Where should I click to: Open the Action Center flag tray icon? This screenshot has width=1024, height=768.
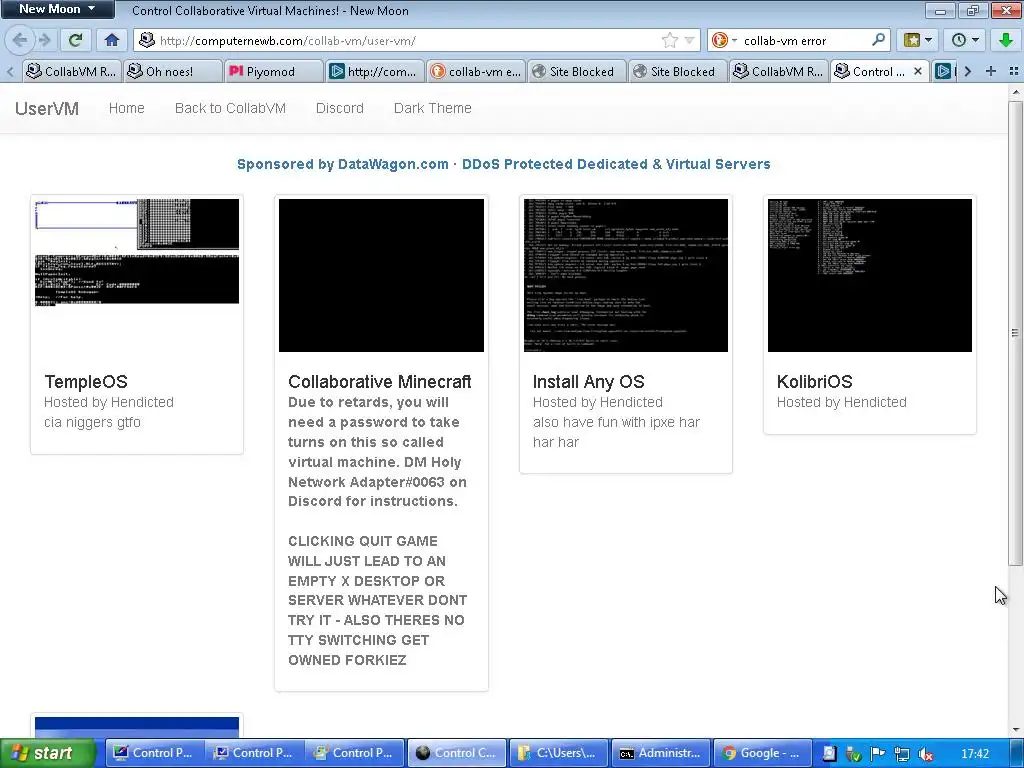tap(877, 754)
